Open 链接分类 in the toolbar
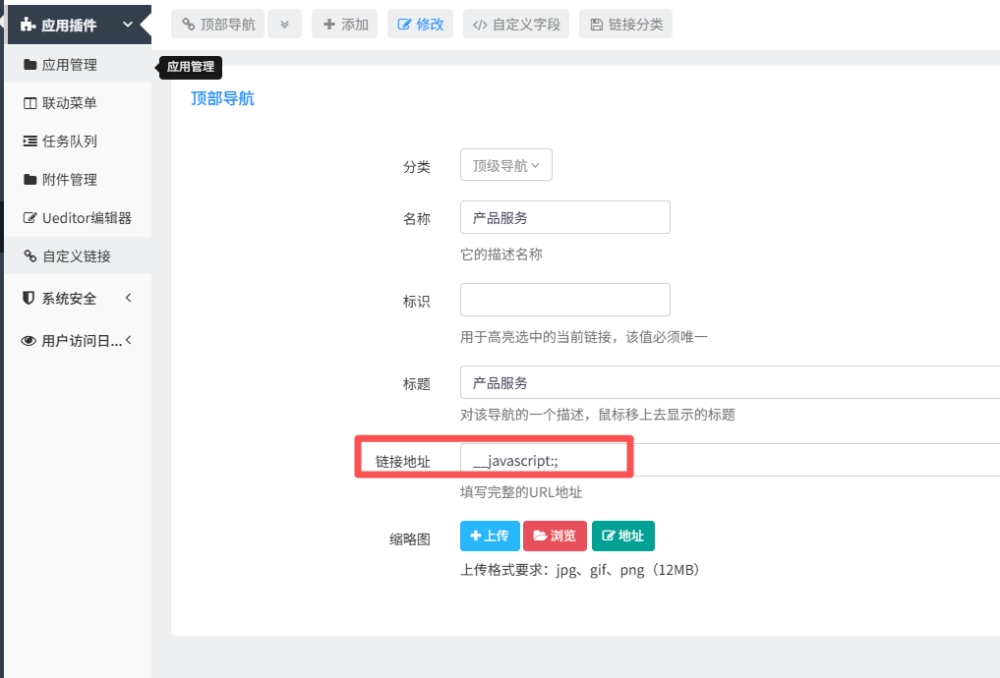This screenshot has width=1000, height=678. (x=626, y=24)
